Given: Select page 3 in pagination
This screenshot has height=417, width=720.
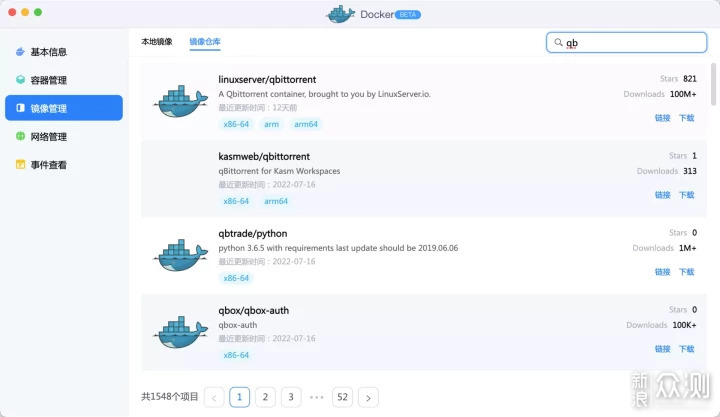Looking at the screenshot, I should pos(291,397).
